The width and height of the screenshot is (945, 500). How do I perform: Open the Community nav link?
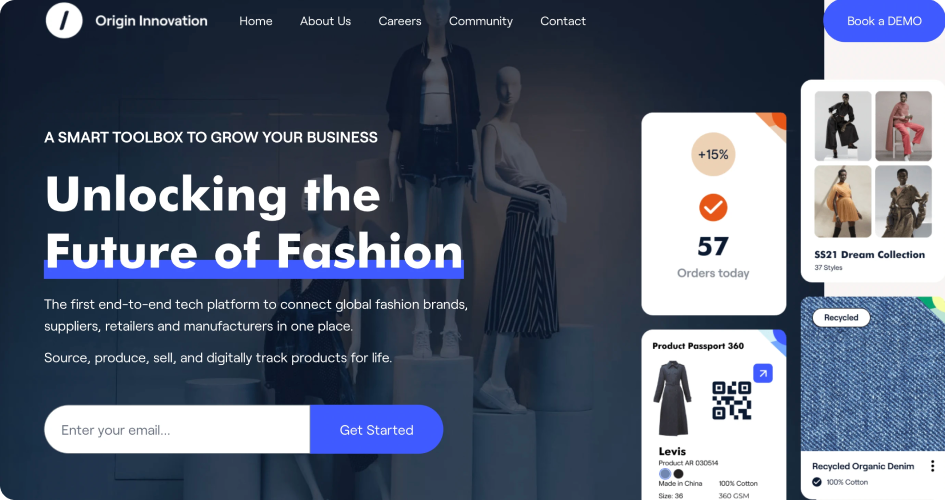click(480, 21)
